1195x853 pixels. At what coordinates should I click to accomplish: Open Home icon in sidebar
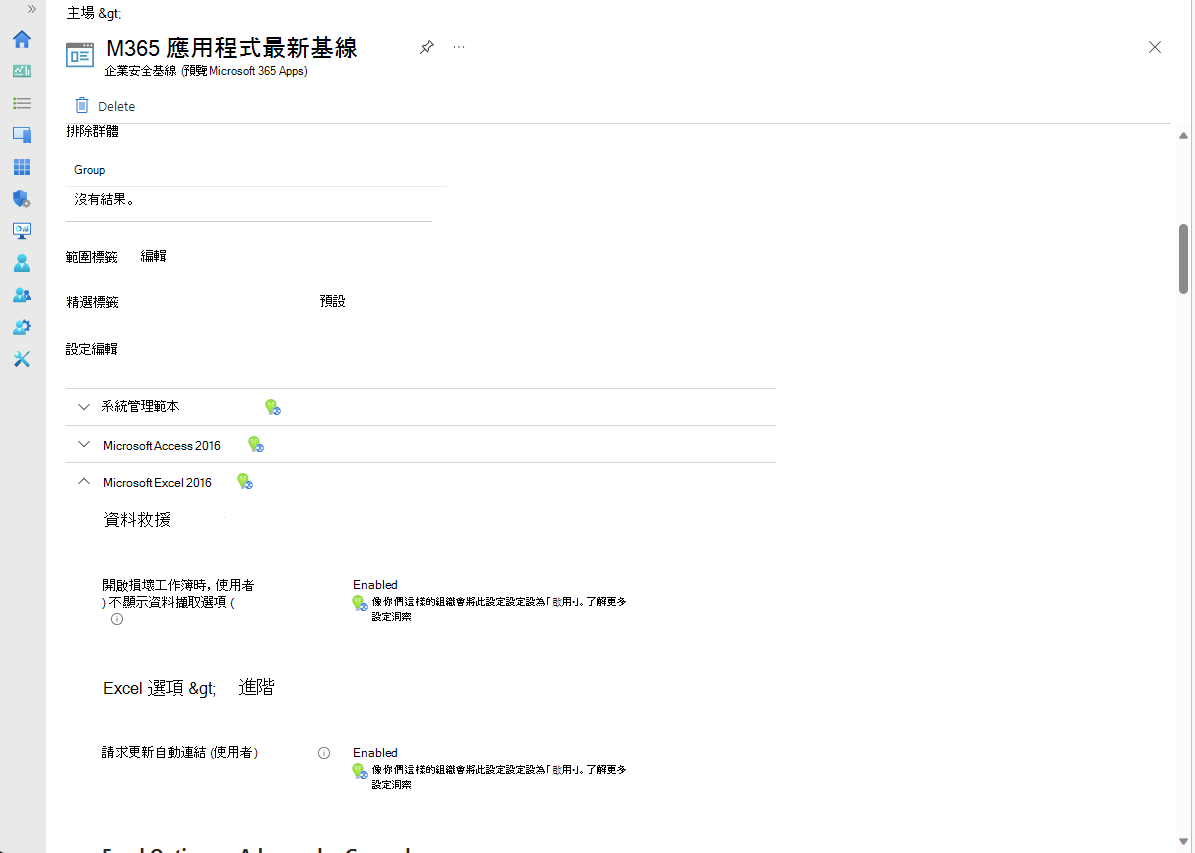[22, 39]
